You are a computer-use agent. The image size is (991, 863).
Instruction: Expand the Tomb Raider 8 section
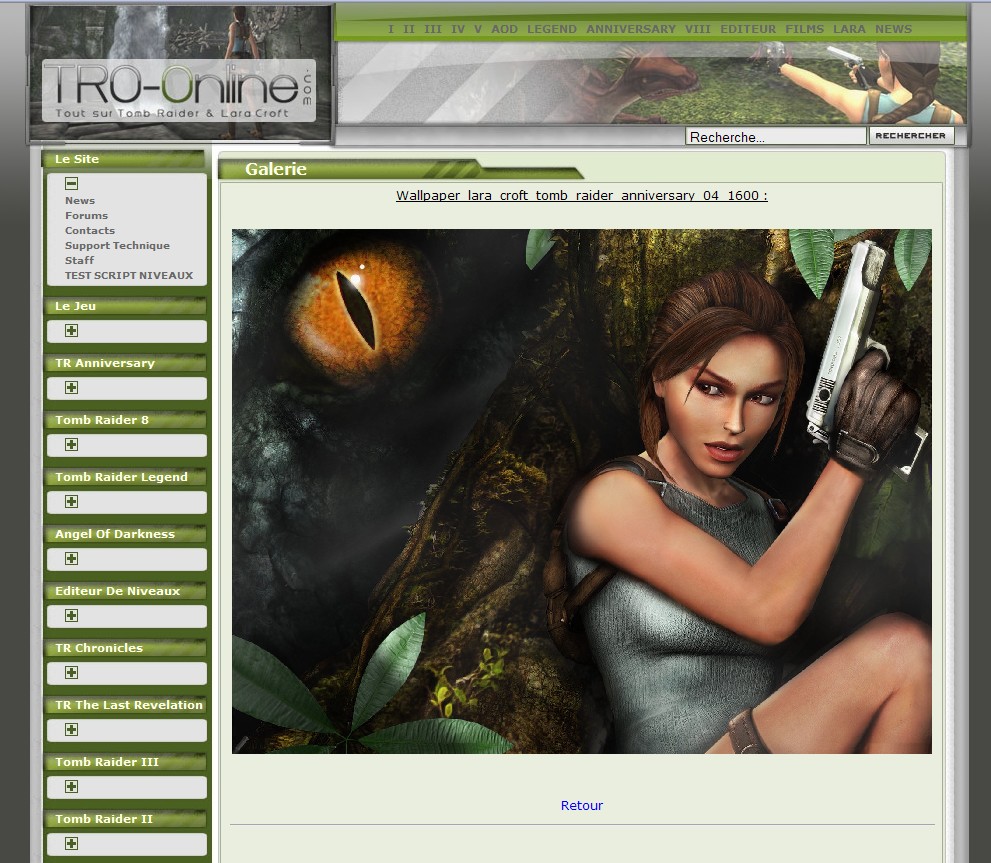[71, 444]
